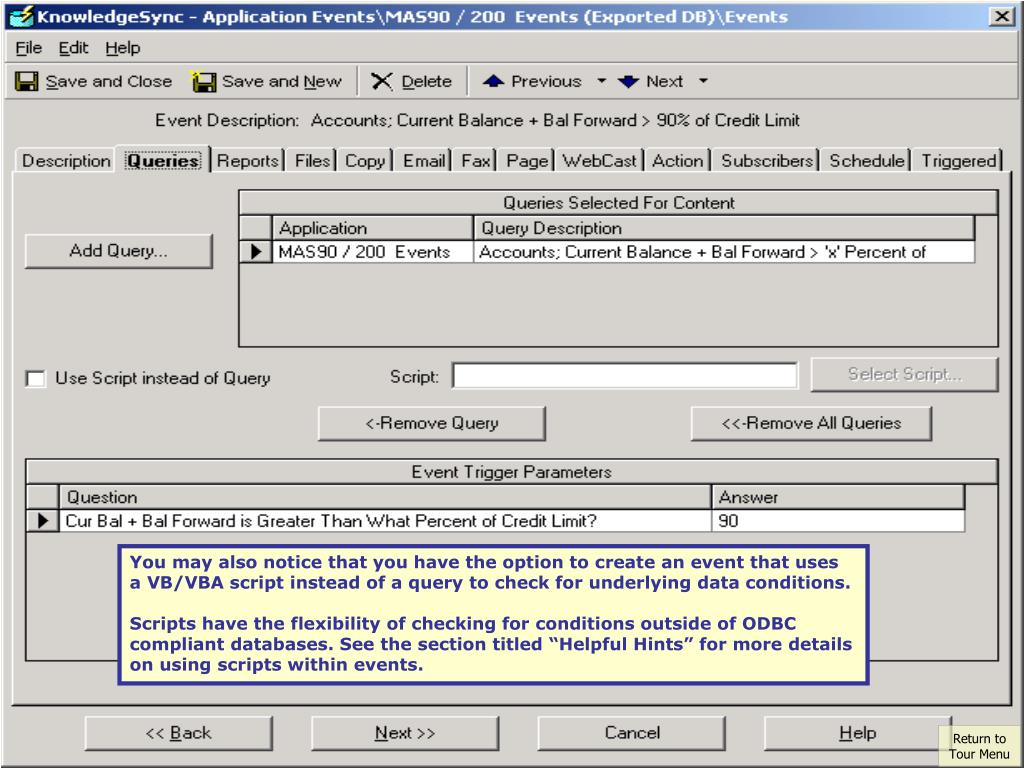Enable Use Script instead of Query
The width and height of the screenshot is (1024, 768).
pyautogui.click(x=35, y=379)
